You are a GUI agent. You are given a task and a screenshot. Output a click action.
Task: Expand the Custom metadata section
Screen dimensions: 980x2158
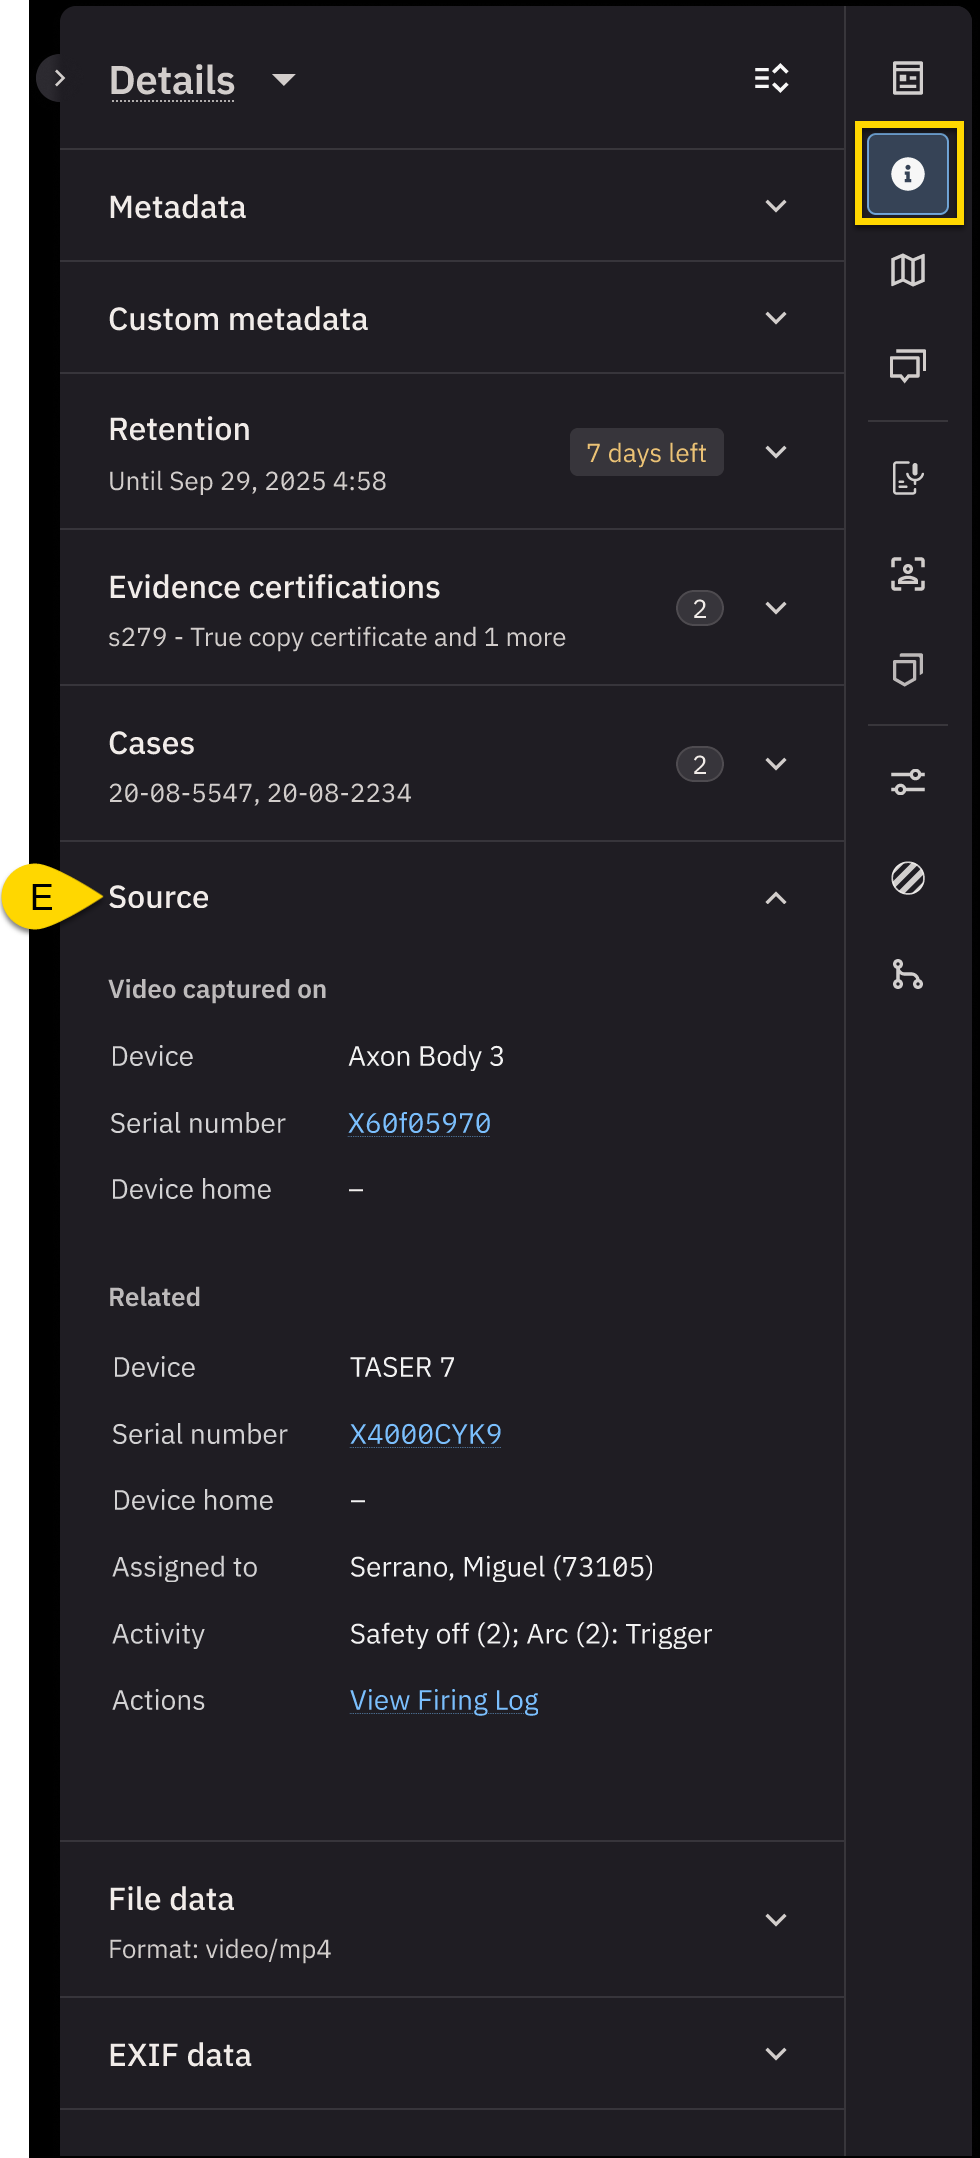click(x=776, y=318)
